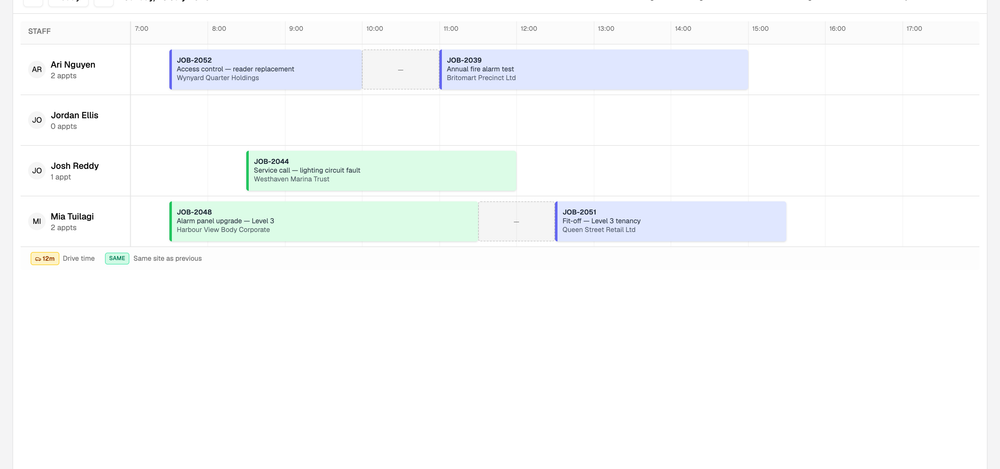Open the JOB-2039 annual fire alarm test

[594, 70]
